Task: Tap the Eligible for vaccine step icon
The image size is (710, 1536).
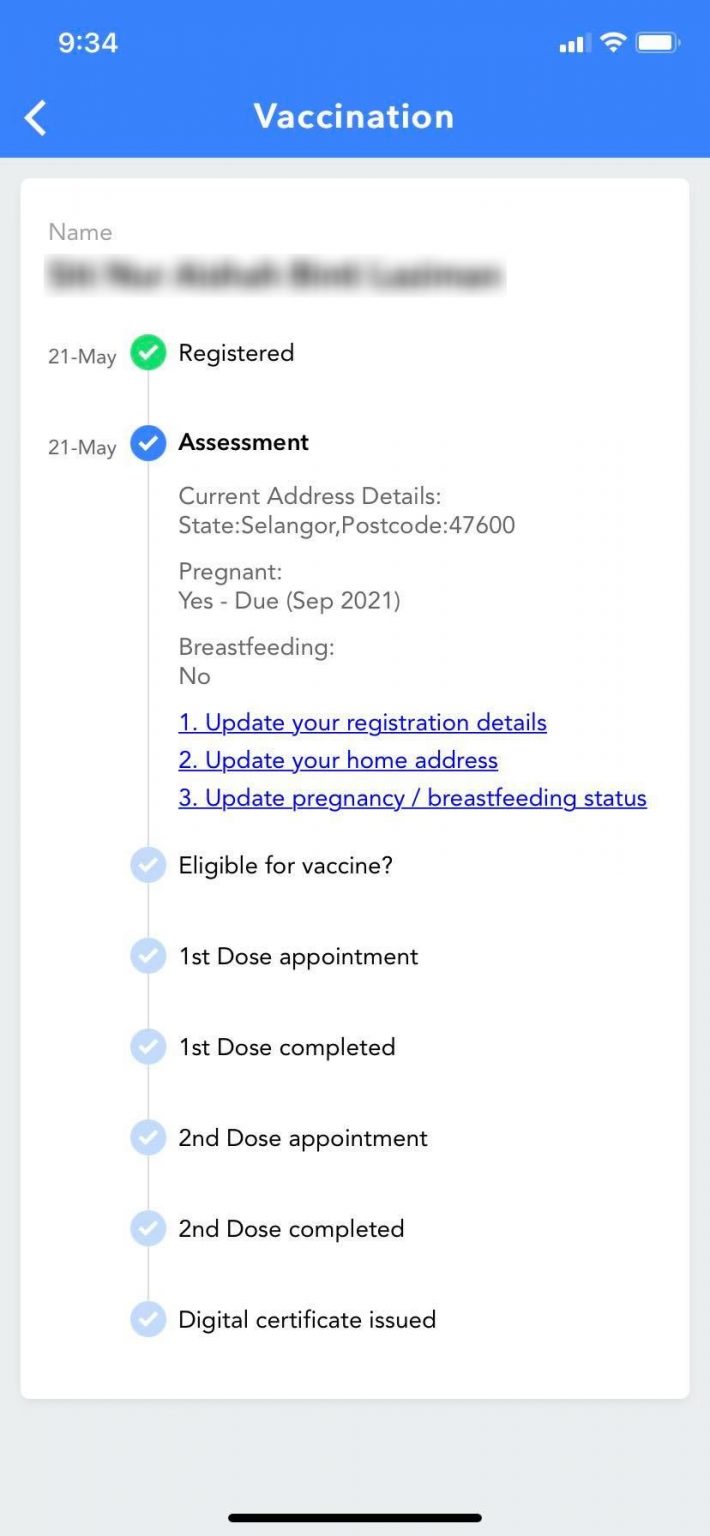Action: 148,866
